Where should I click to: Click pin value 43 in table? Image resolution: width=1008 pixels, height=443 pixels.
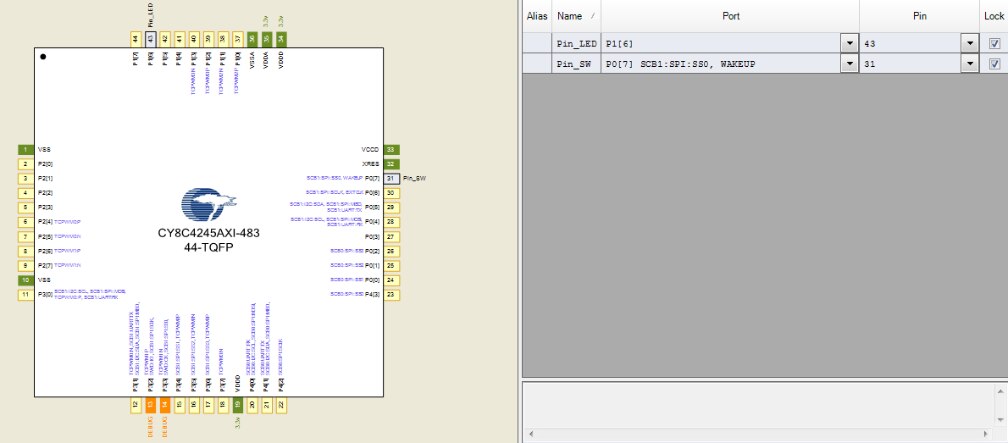click(870, 44)
